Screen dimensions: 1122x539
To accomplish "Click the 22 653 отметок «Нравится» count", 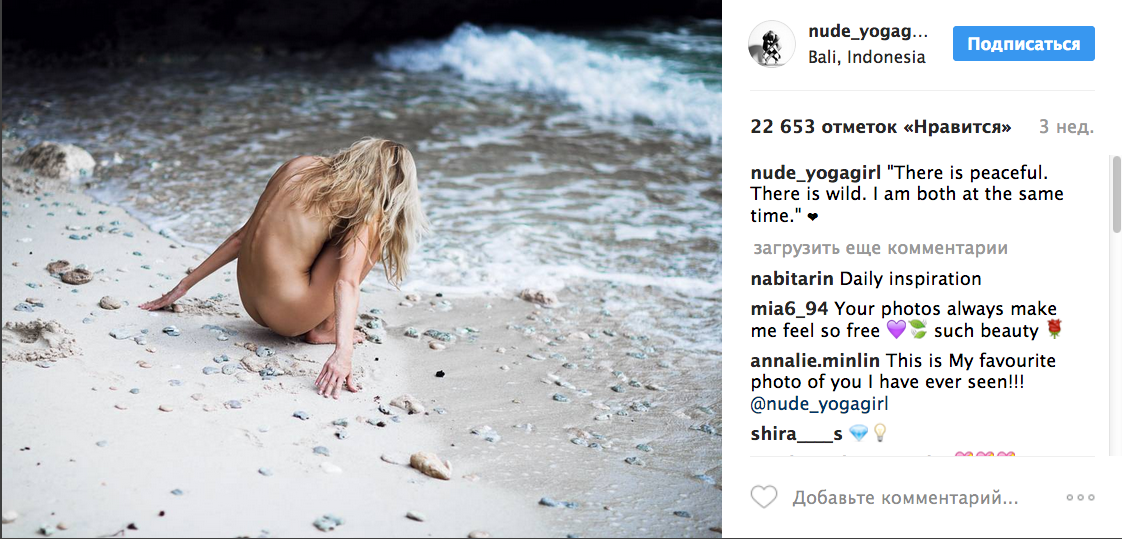I will click(x=881, y=127).
